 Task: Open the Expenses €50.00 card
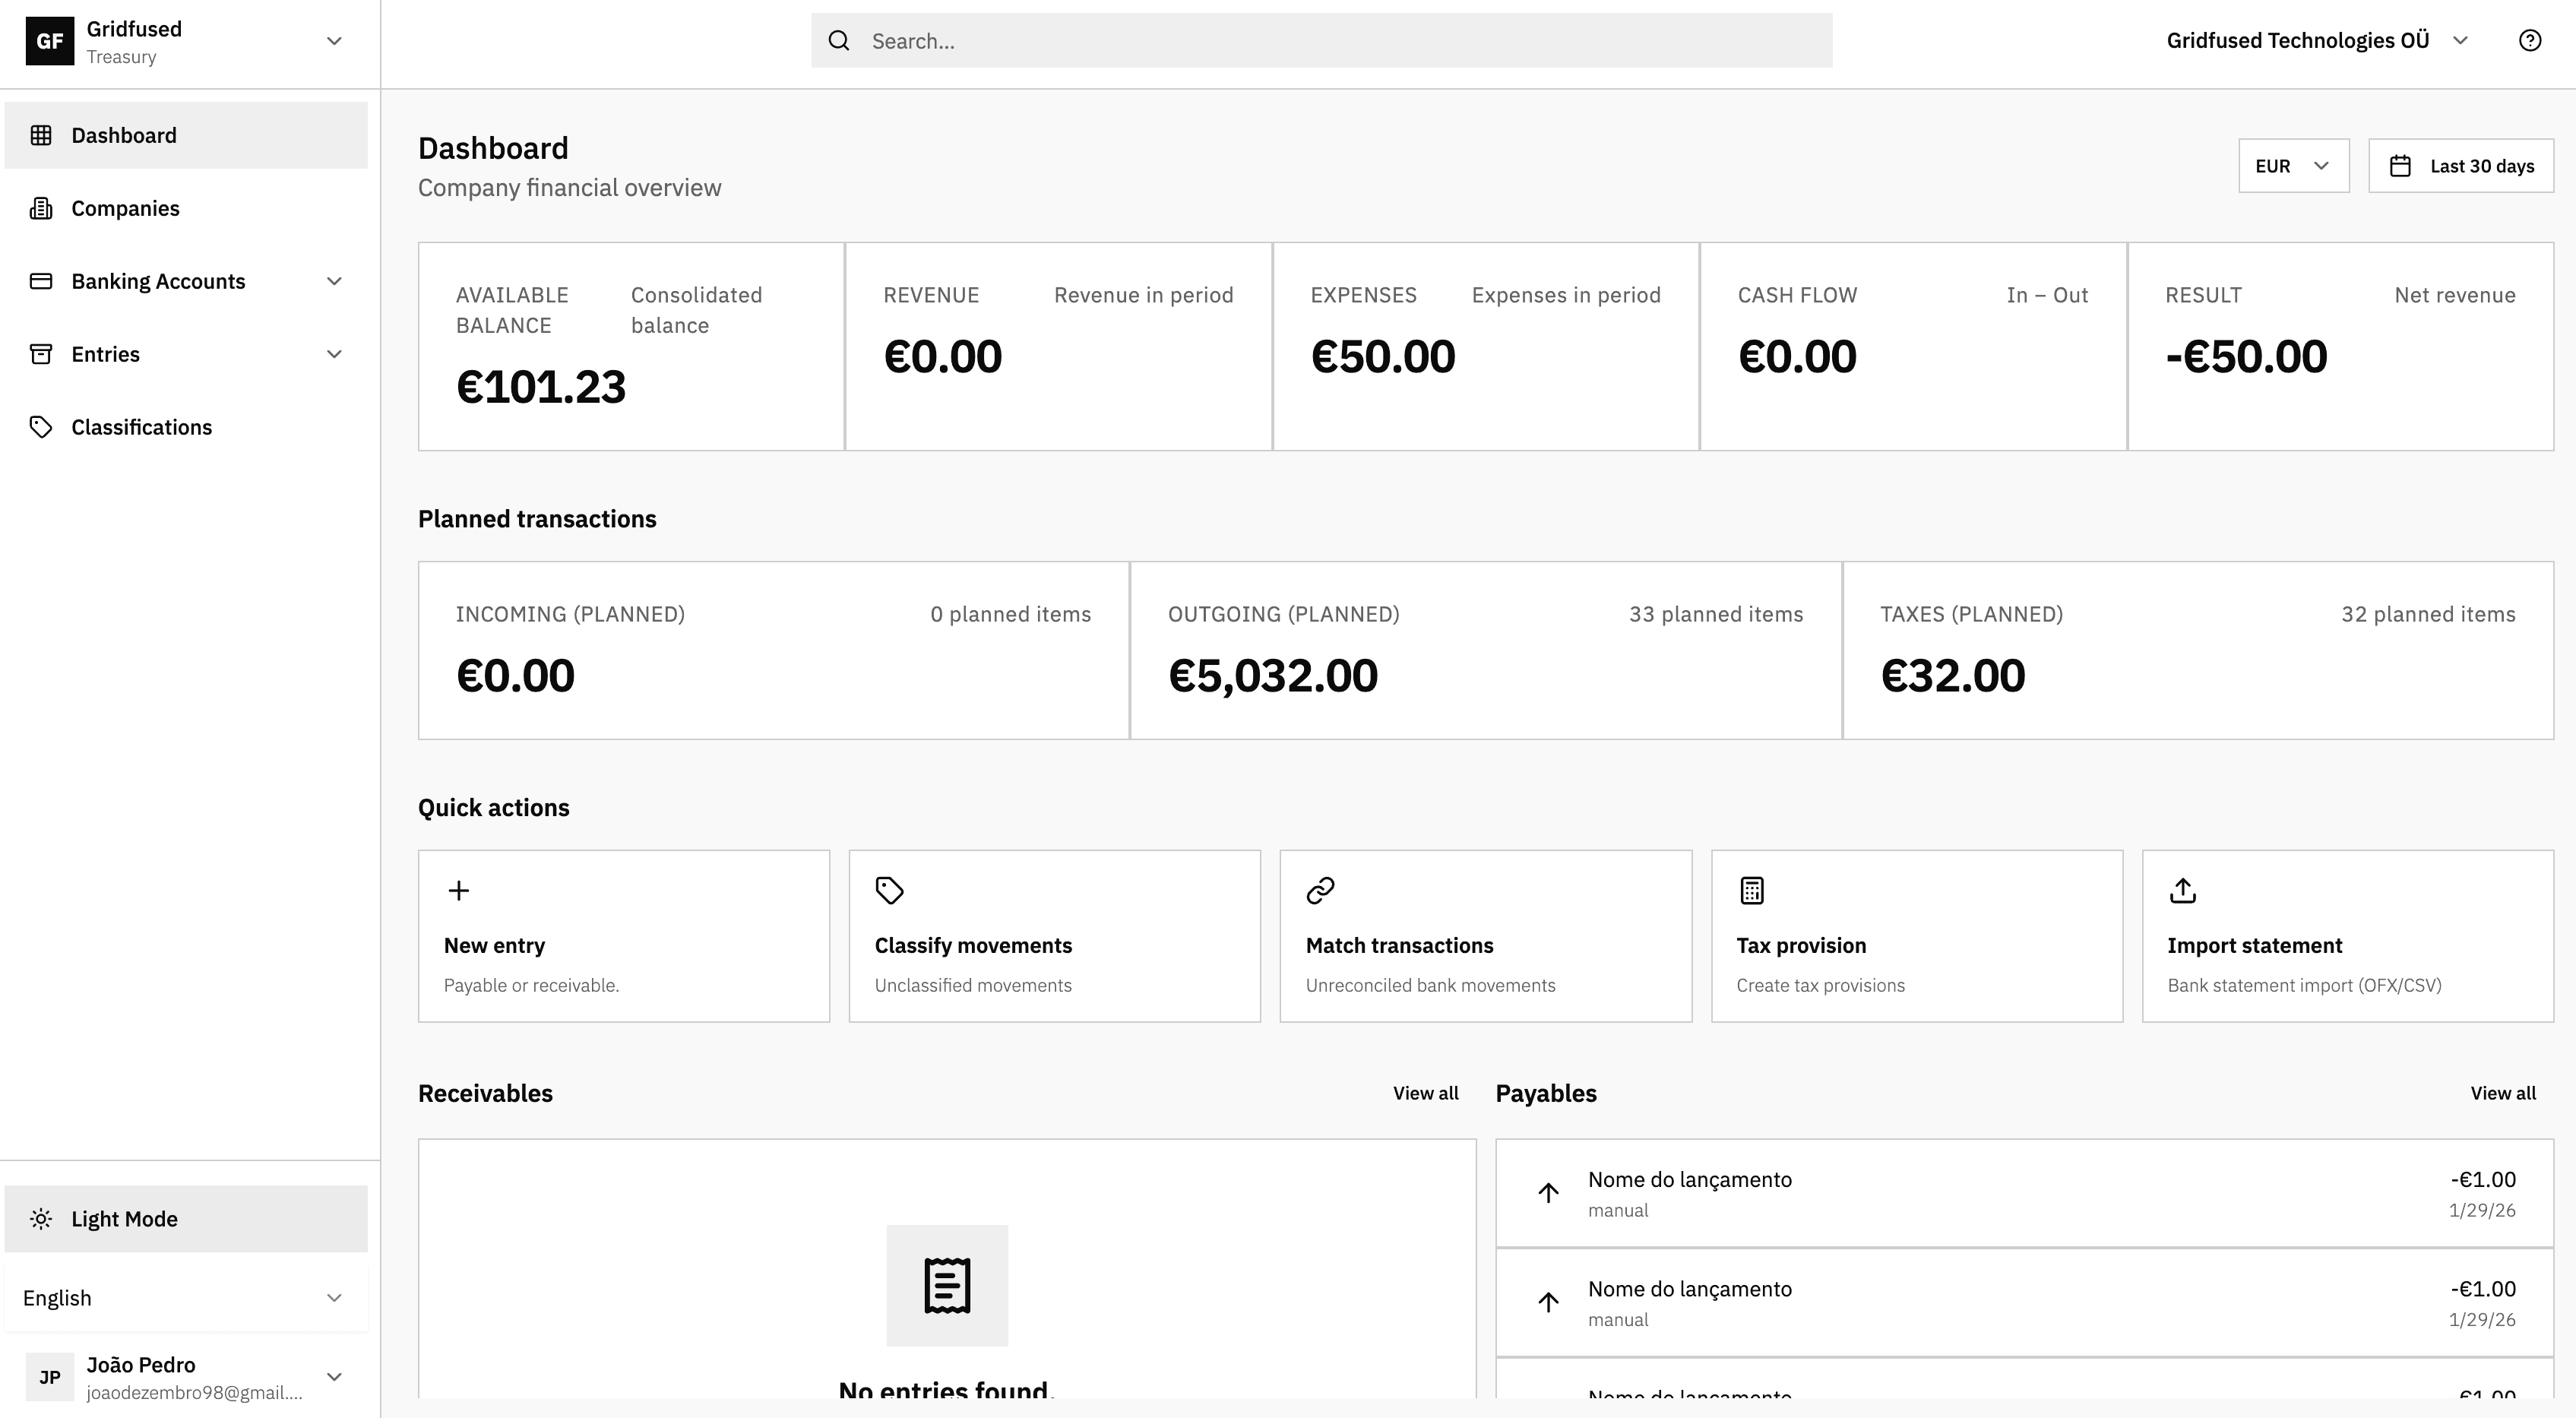coord(1486,346)
